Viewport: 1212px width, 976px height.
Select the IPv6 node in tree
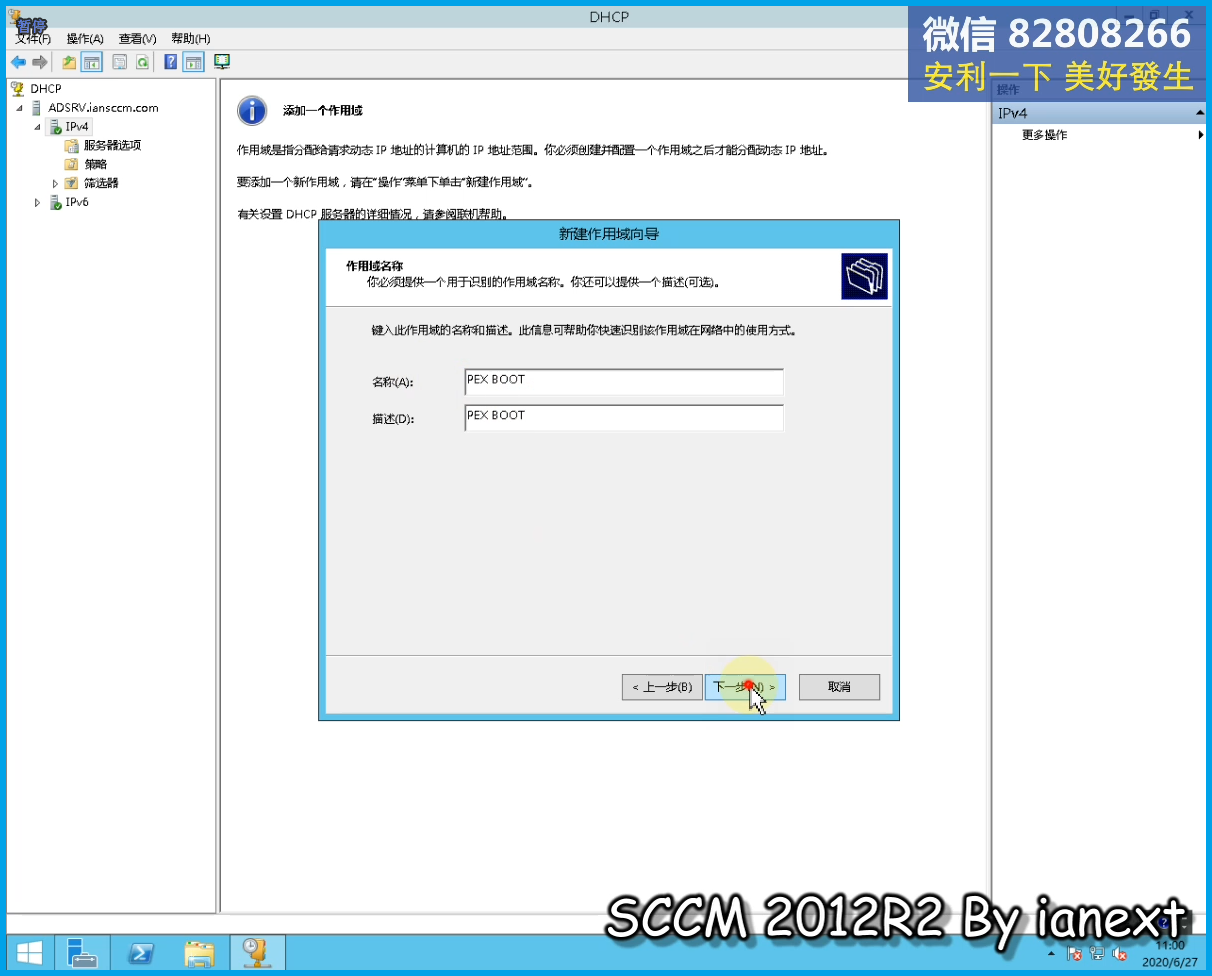click(x=77, y=202)
